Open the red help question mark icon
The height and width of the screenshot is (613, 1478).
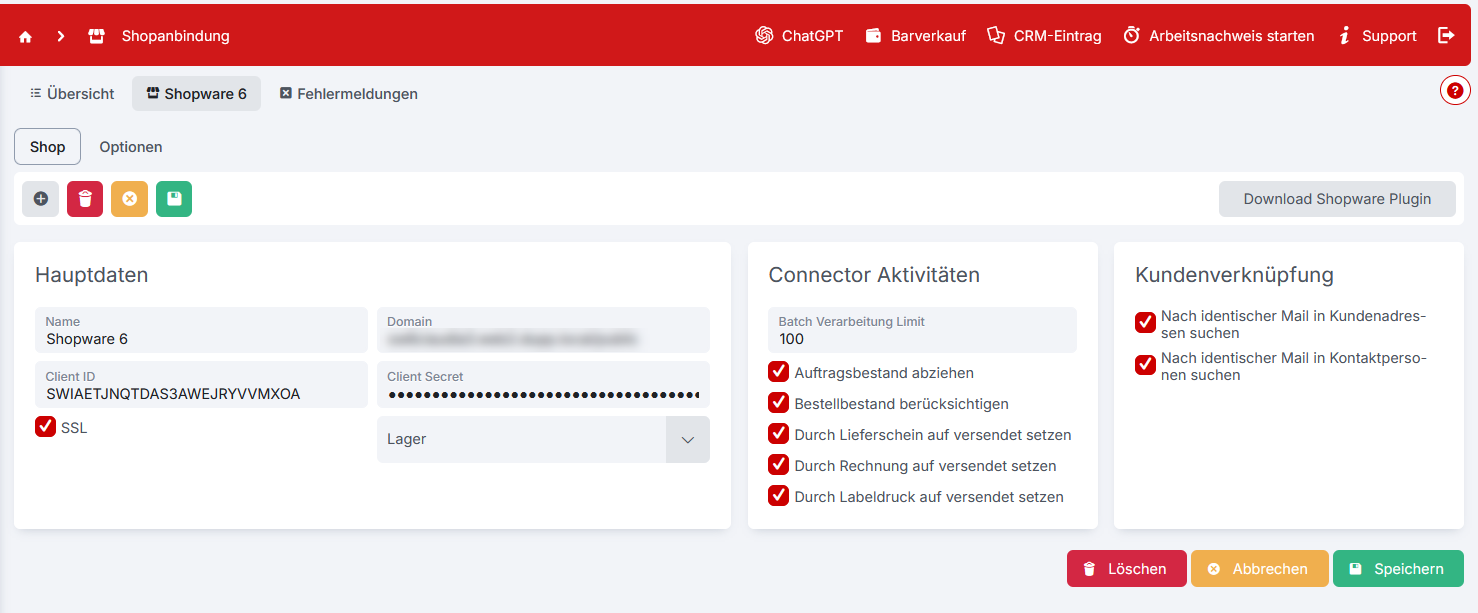tap(1455, 91)
